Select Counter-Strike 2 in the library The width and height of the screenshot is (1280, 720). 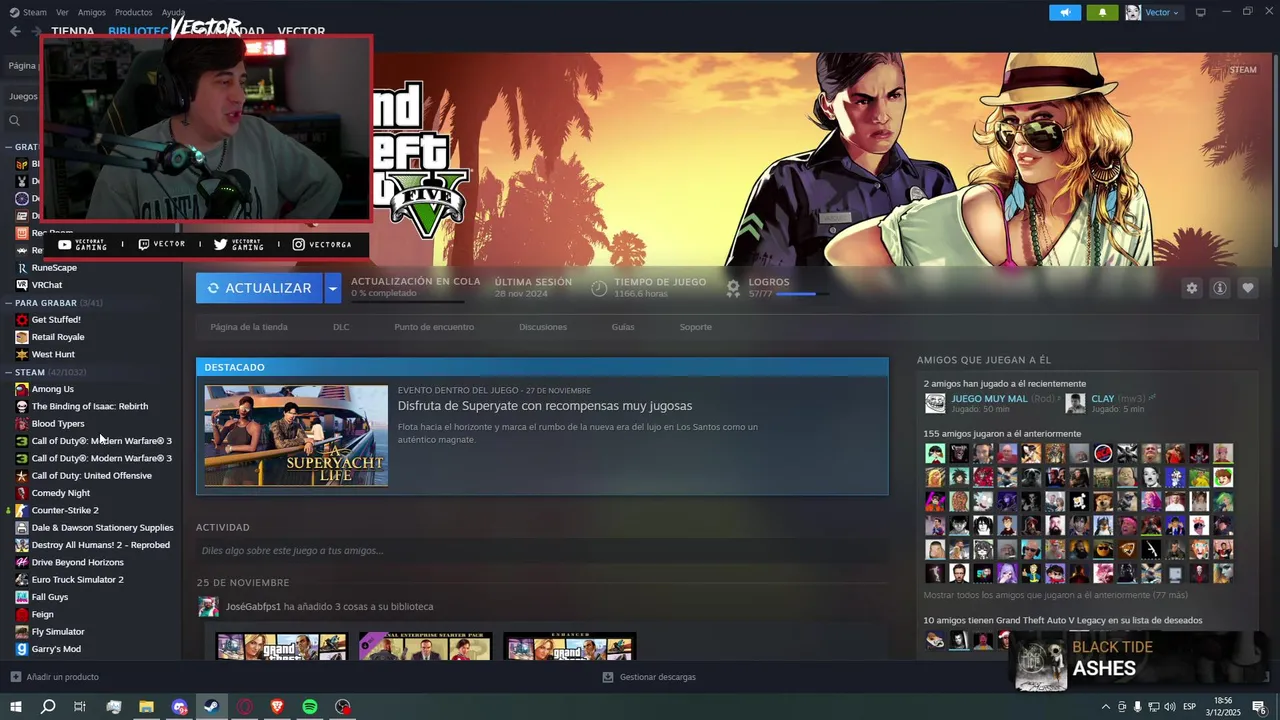point(65,510)
